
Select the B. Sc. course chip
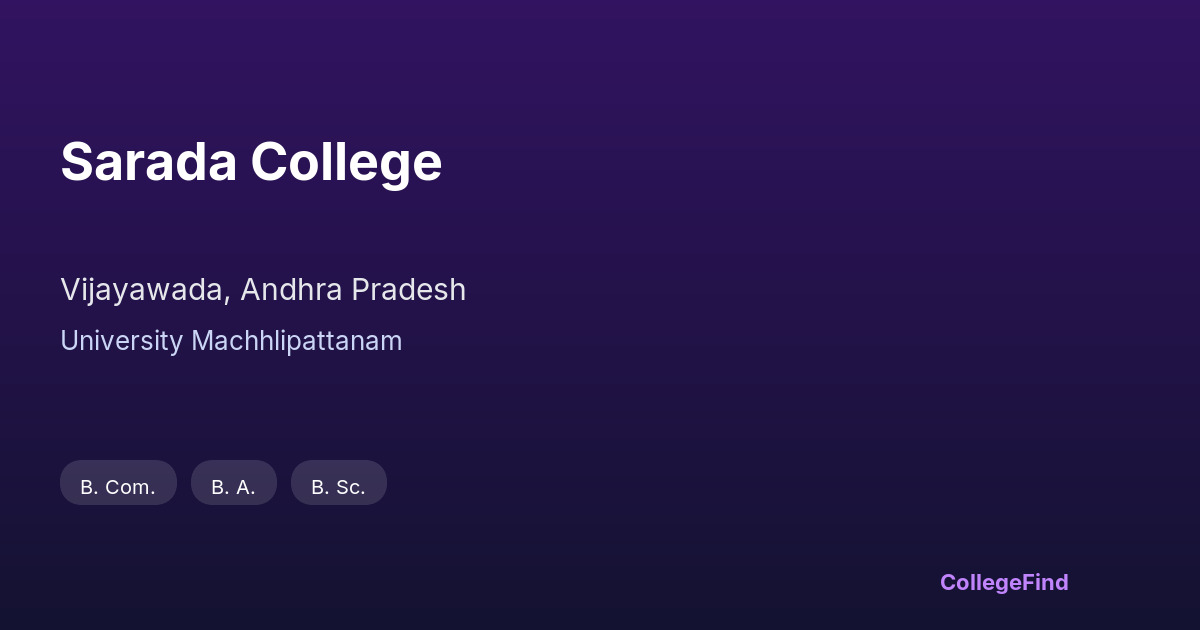338,483
